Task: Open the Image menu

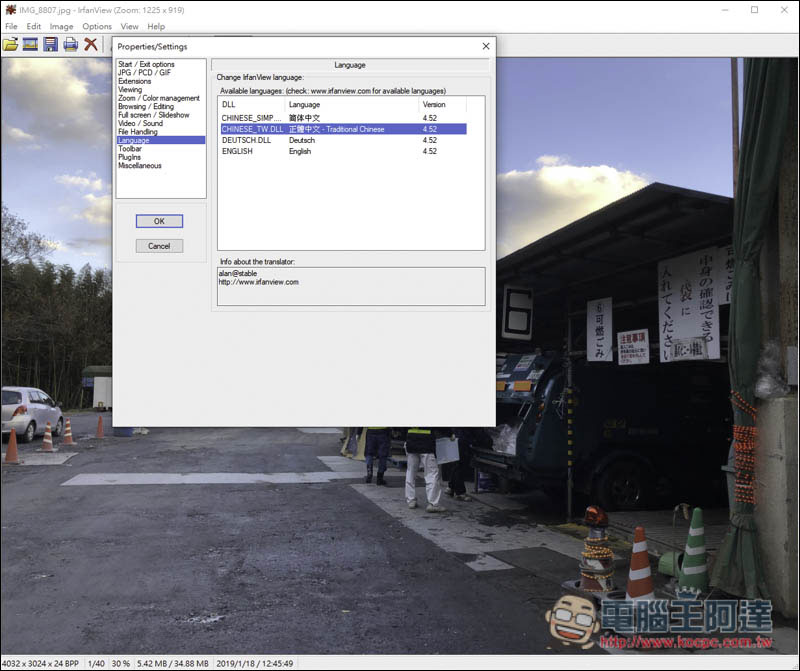Action: (61, 26)
